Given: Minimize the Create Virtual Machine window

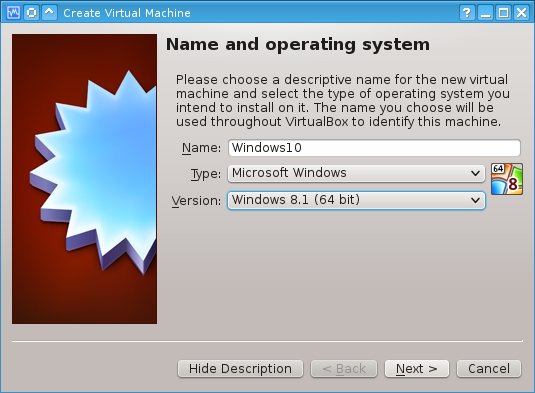Looking at the screenshot, I should point(485,13).
